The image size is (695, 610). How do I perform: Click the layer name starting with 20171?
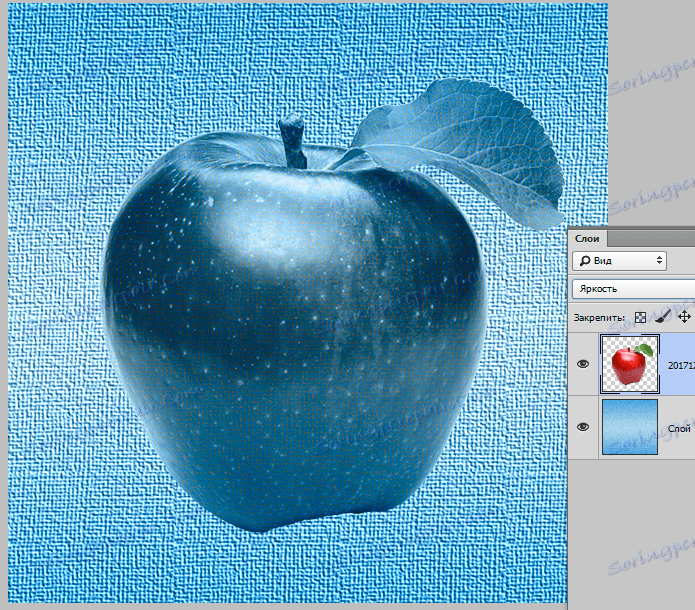(681, 365)
